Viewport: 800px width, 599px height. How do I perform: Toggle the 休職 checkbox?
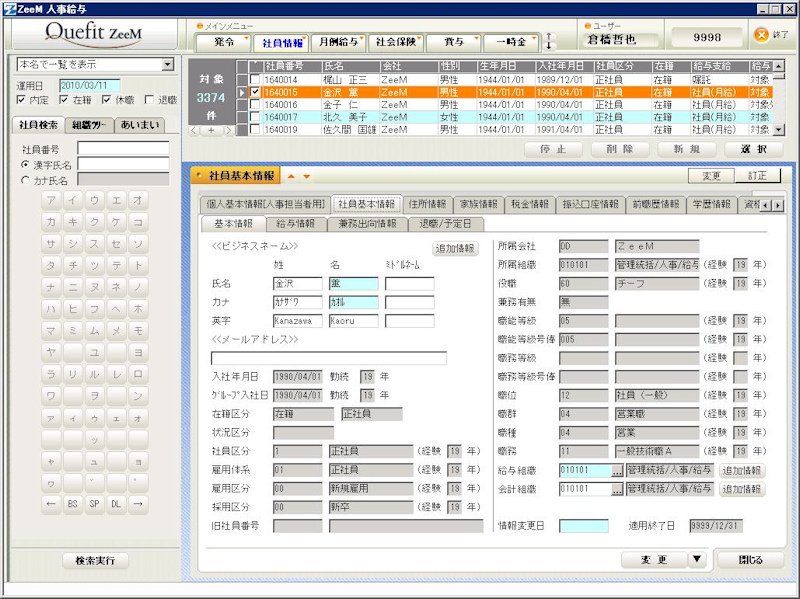pos(106,100)
